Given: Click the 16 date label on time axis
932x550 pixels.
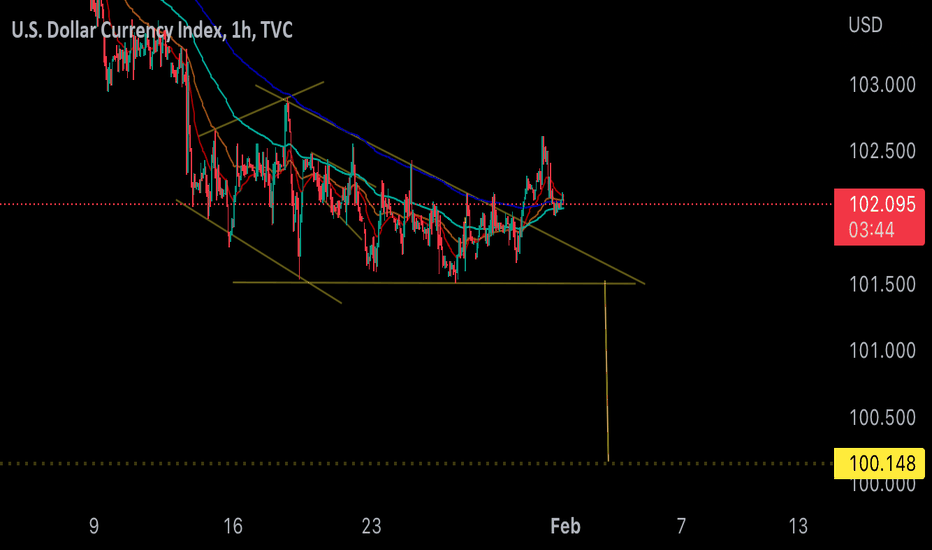Looking at the screenshot, I should click(233, 526).
